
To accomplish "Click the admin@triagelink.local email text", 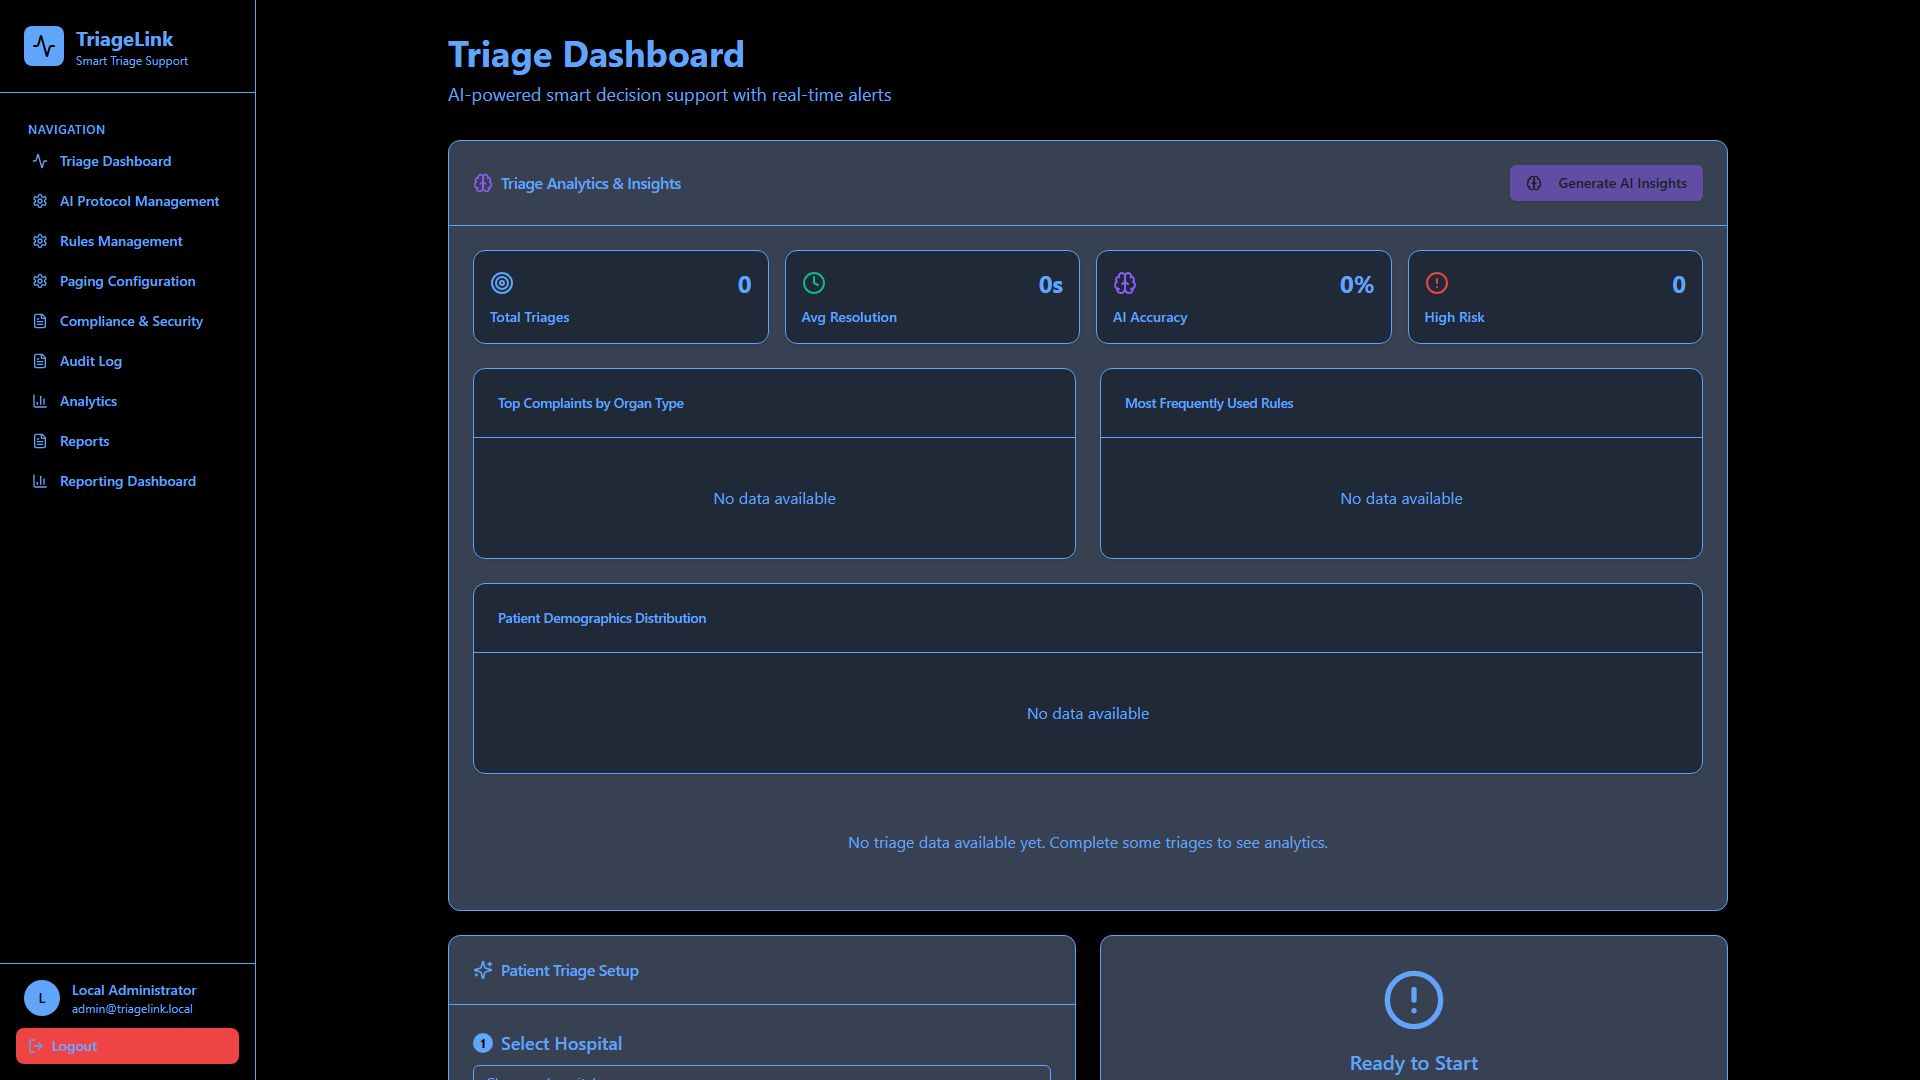I will (x=132, y=1009).
